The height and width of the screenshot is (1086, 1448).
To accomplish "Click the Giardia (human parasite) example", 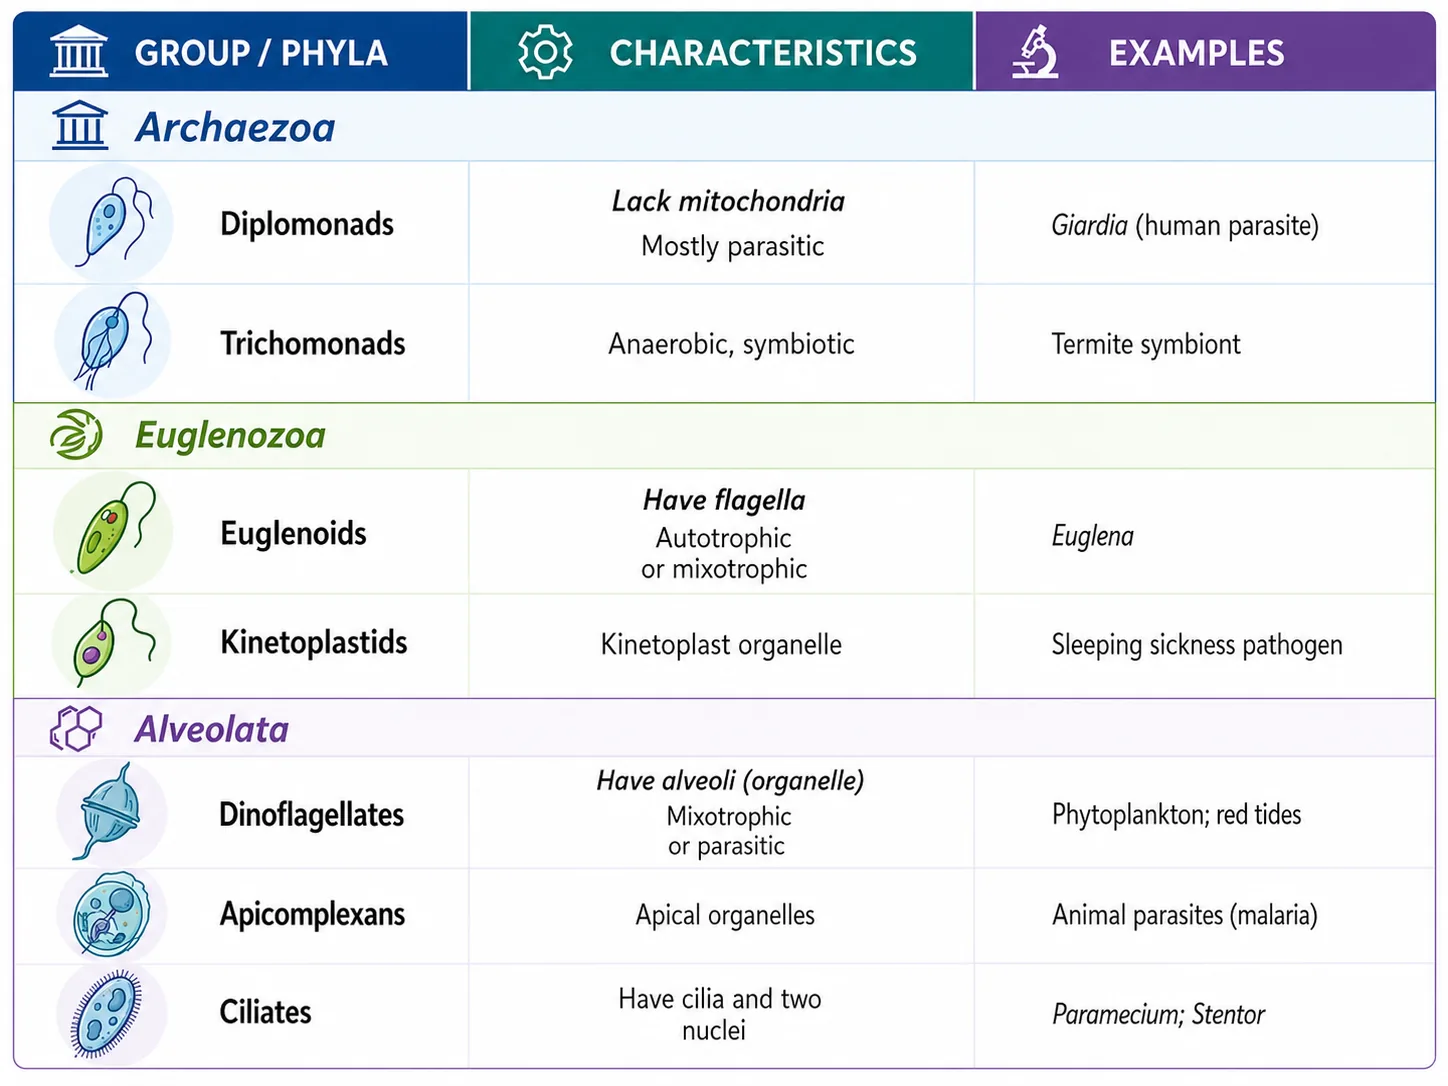I will 1185,225.
